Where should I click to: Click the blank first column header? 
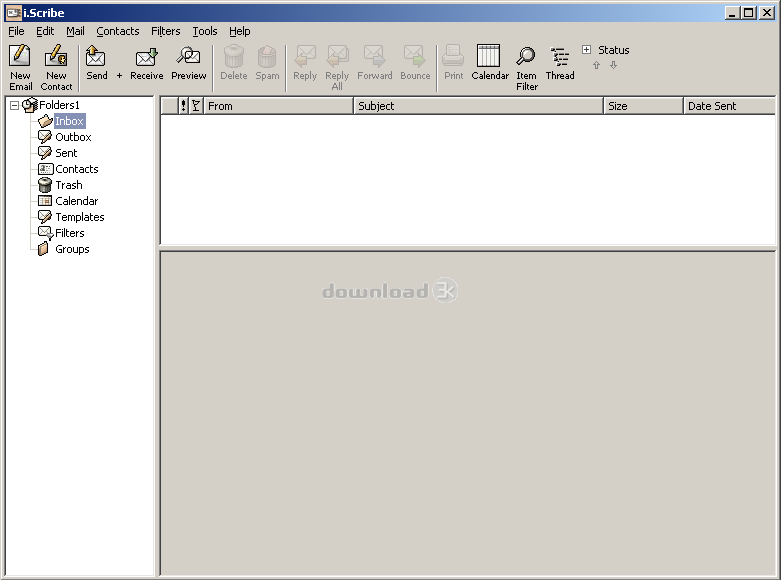coord(169,106)
